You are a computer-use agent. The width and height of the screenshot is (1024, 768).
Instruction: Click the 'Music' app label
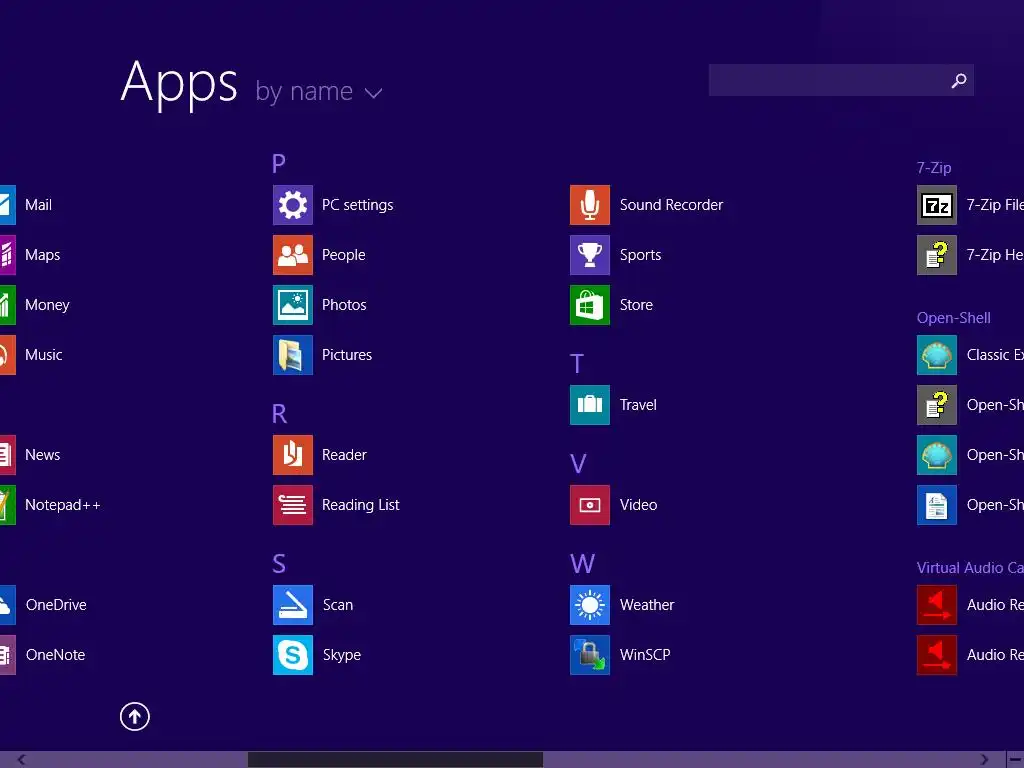pyautogui.click(x=44, y=355)
